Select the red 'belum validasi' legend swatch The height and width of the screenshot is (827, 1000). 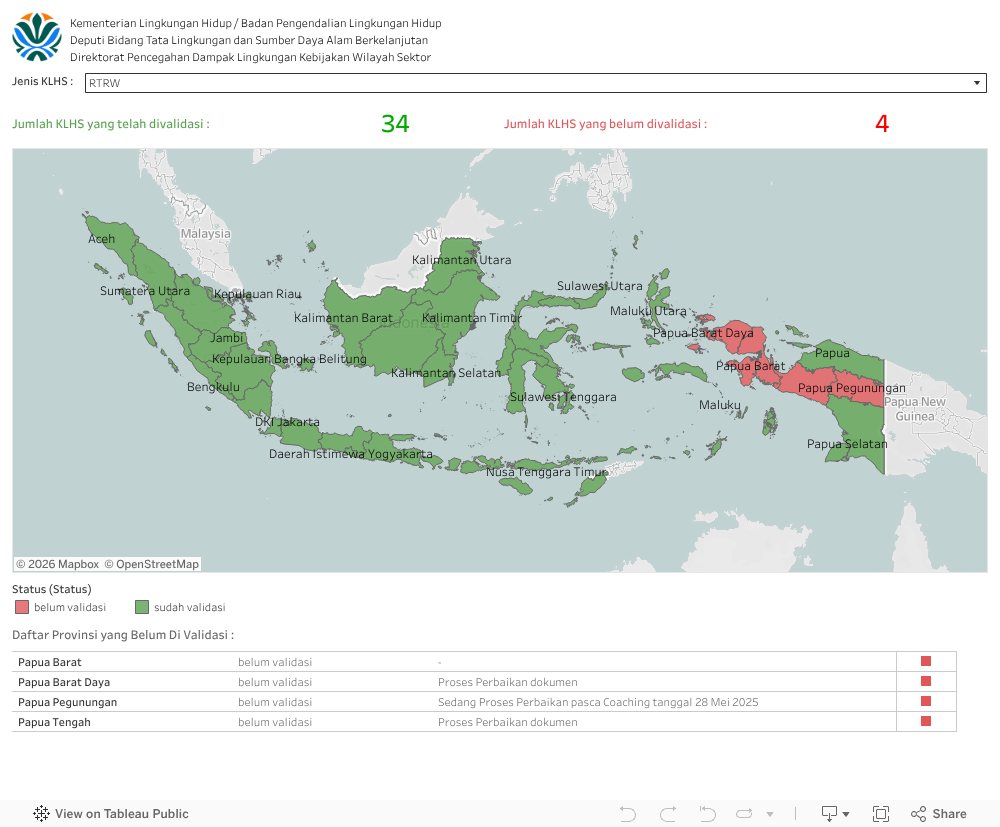22,607
